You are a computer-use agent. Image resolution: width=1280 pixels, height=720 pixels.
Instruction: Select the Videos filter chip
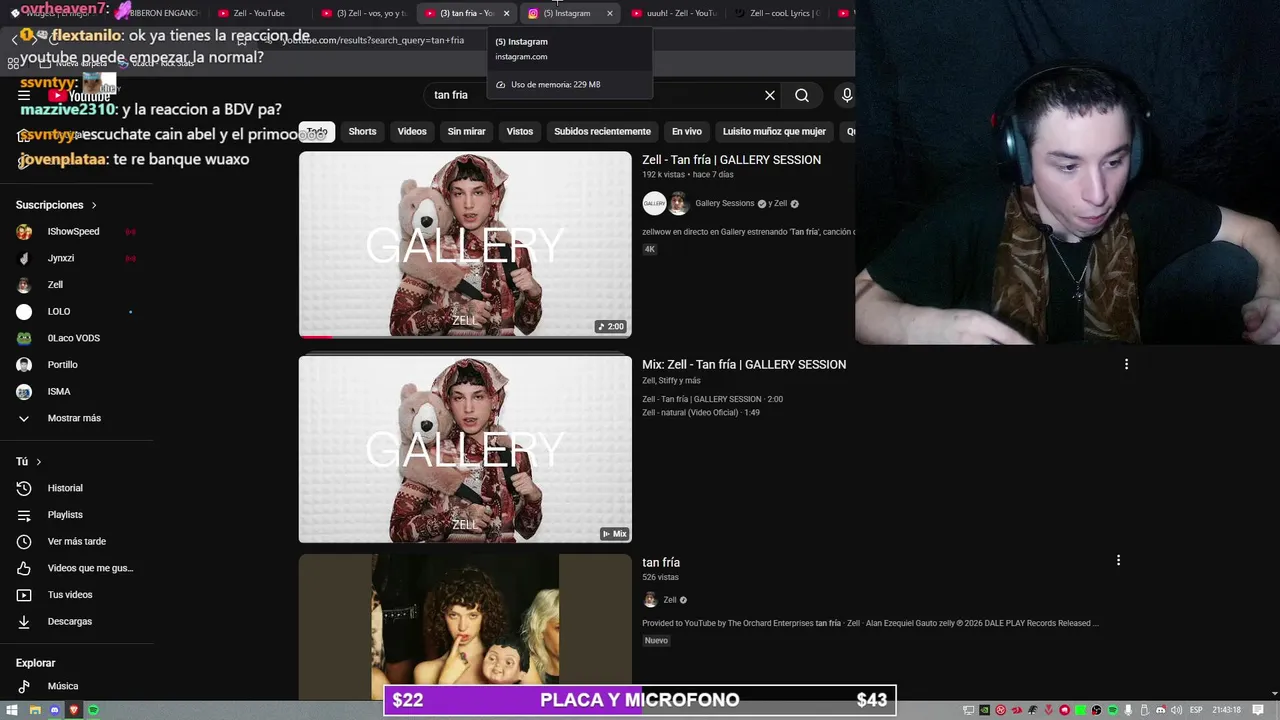point(412,131)
